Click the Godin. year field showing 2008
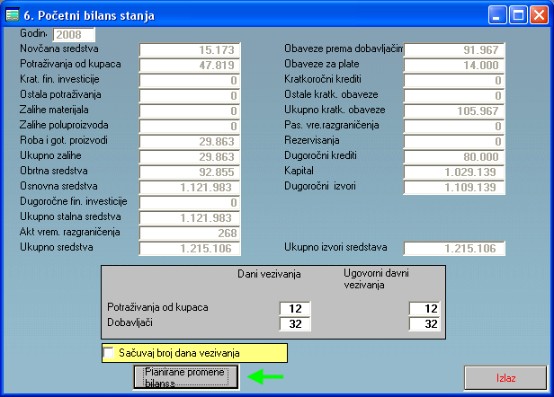554x397 pixels. click(74, 35)
